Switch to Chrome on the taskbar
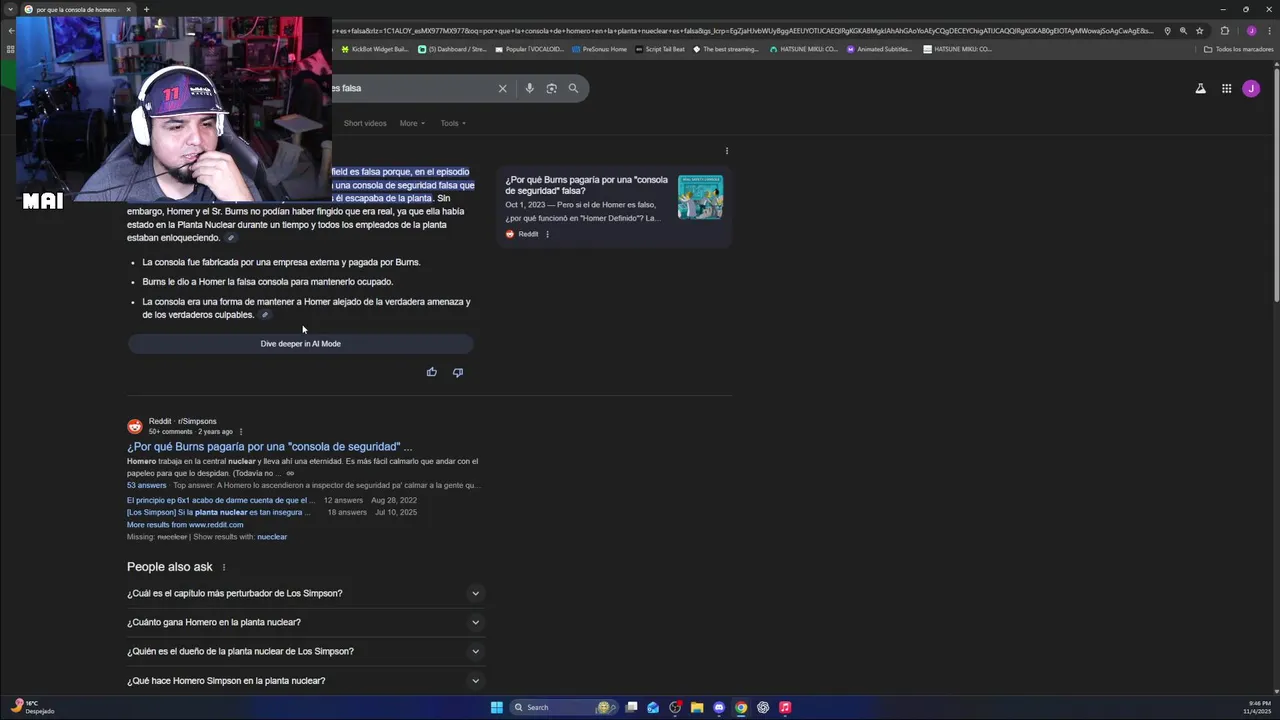Screen dimensions: 1280x720 (741, 707)
